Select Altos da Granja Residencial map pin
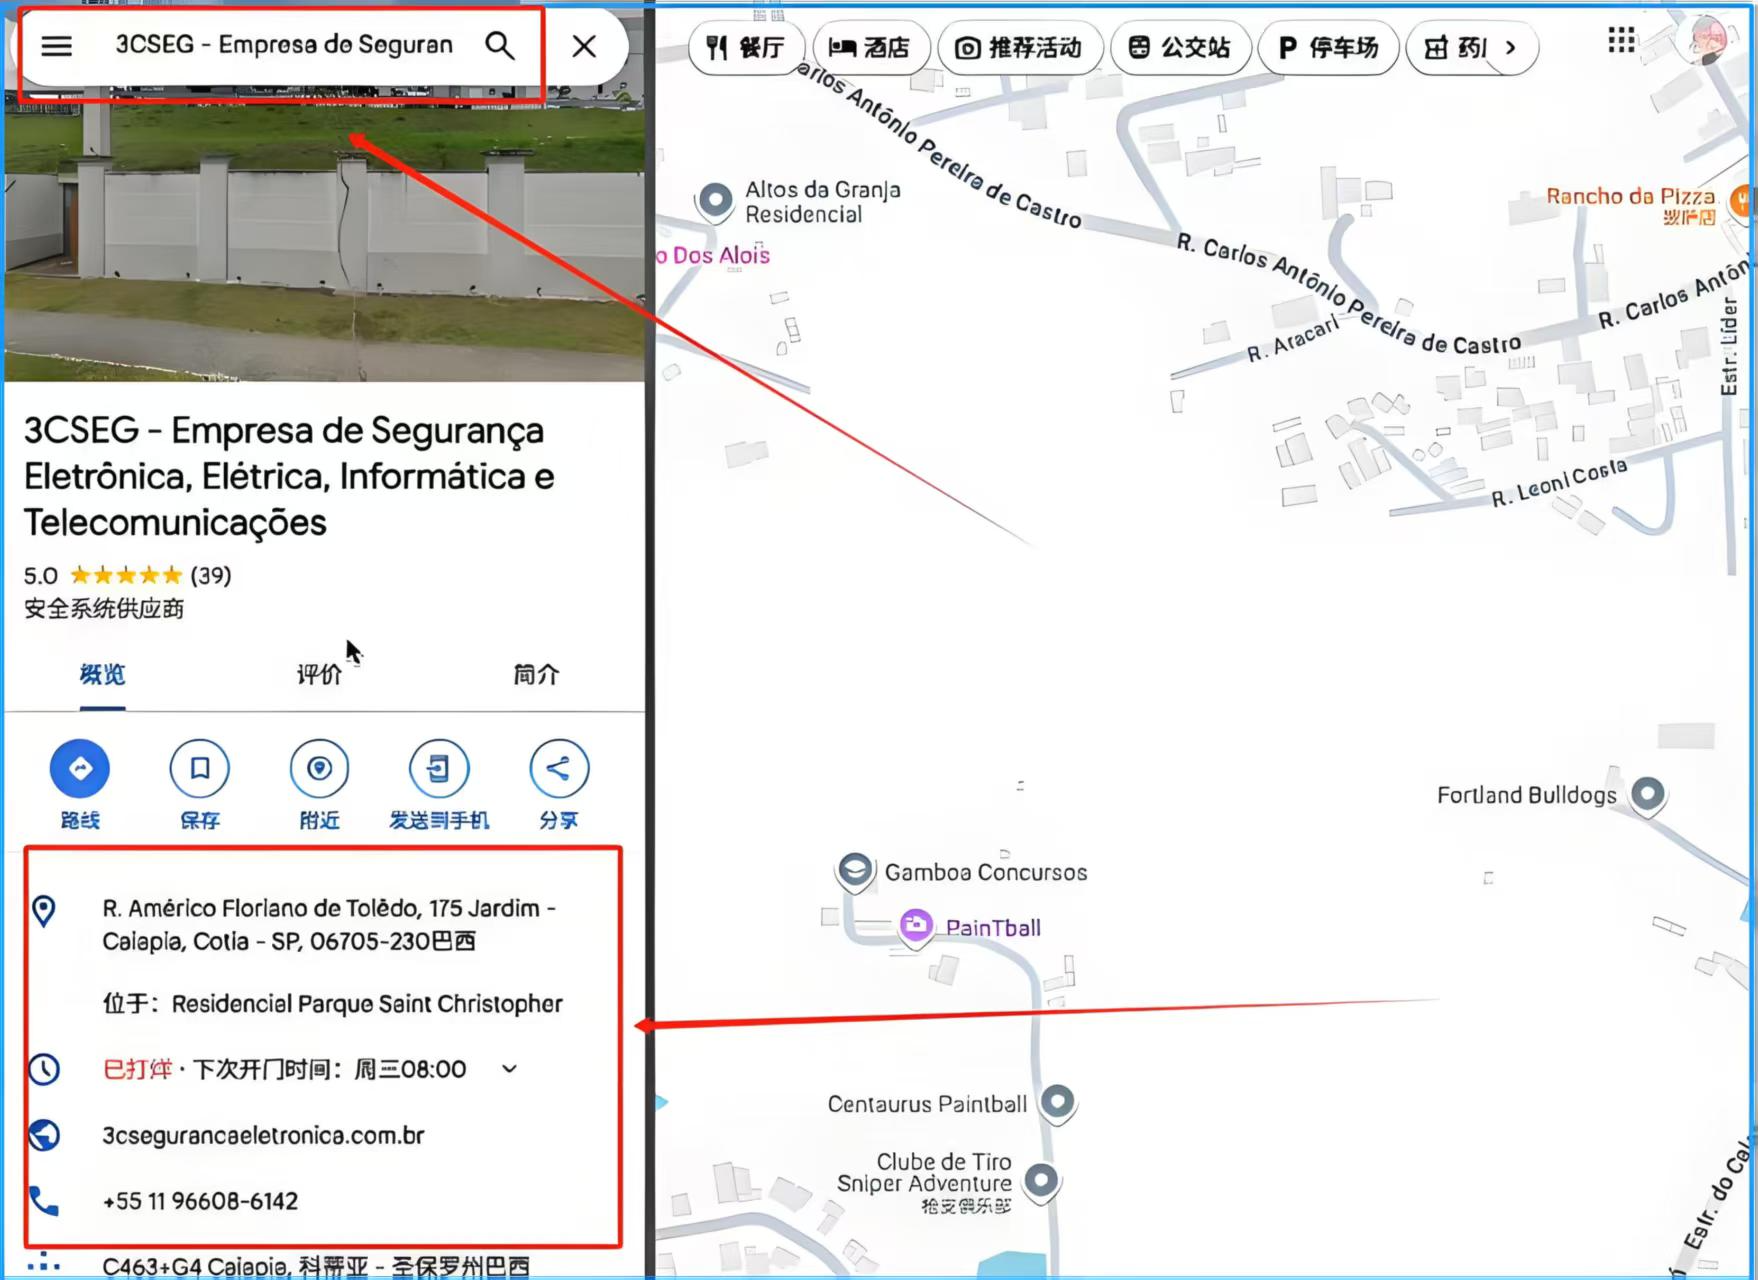The height and width of the screenshot is (1280, 1758). pyautogui.click(x=715, y=201)
